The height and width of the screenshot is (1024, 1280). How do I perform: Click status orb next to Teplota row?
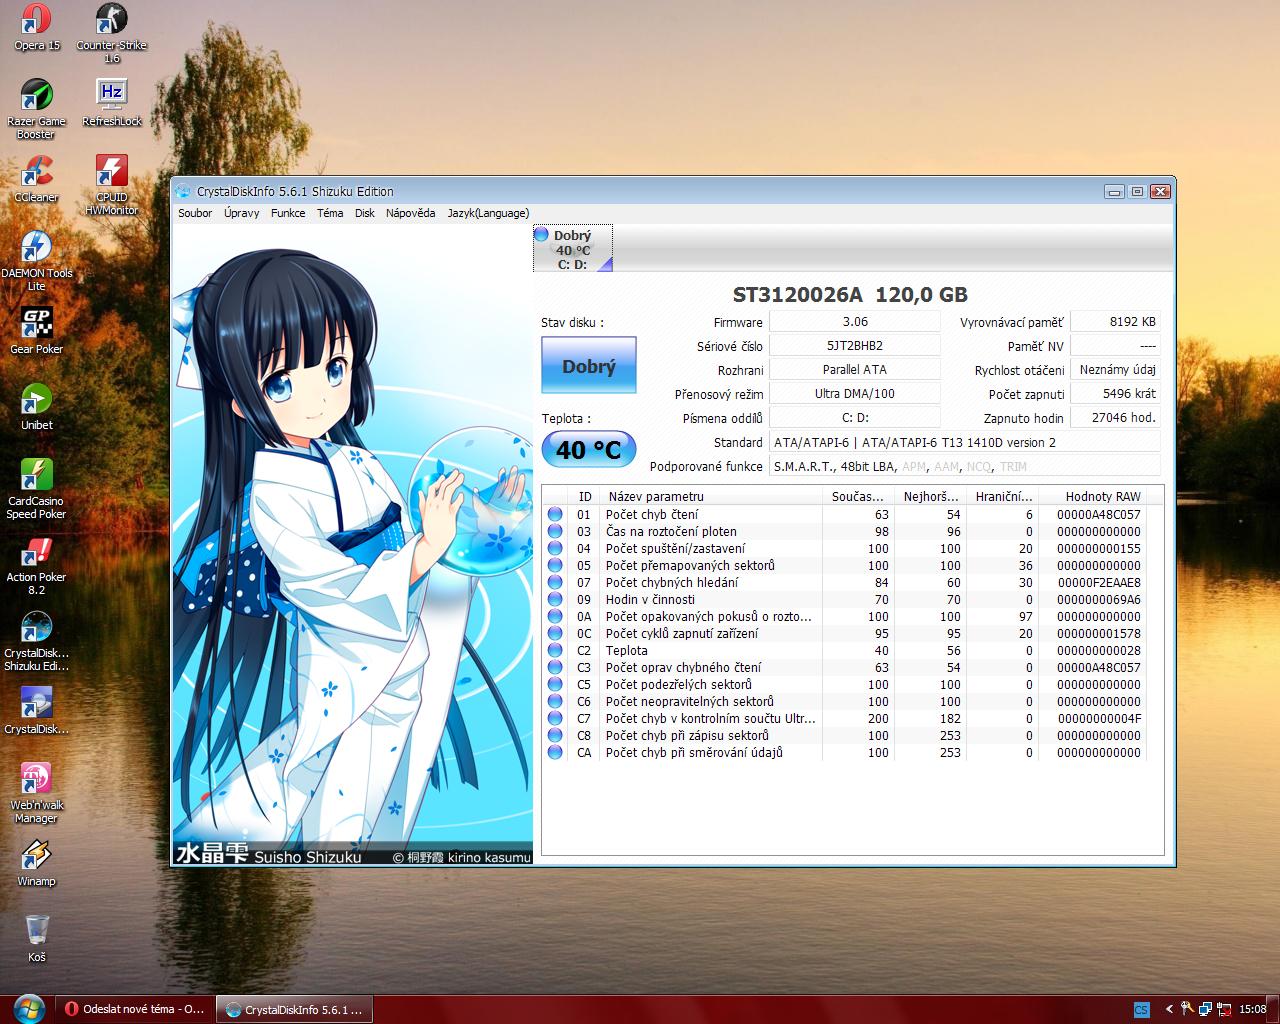click(555, 651)
